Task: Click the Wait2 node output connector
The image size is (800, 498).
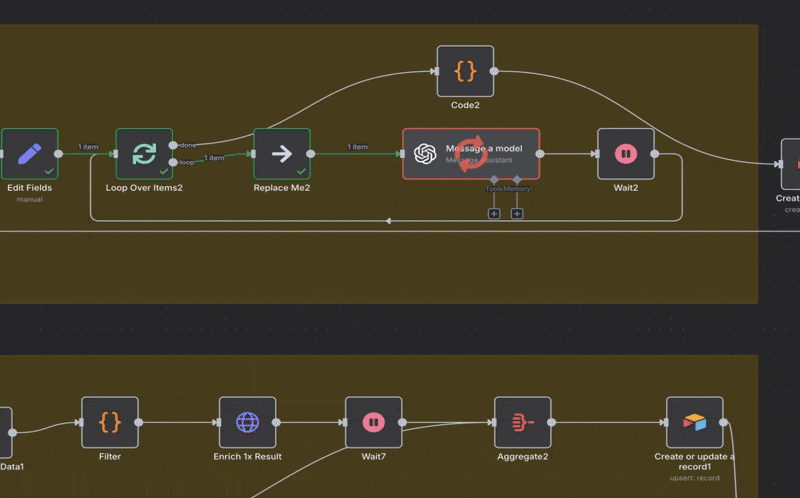Action: point(655,154)
